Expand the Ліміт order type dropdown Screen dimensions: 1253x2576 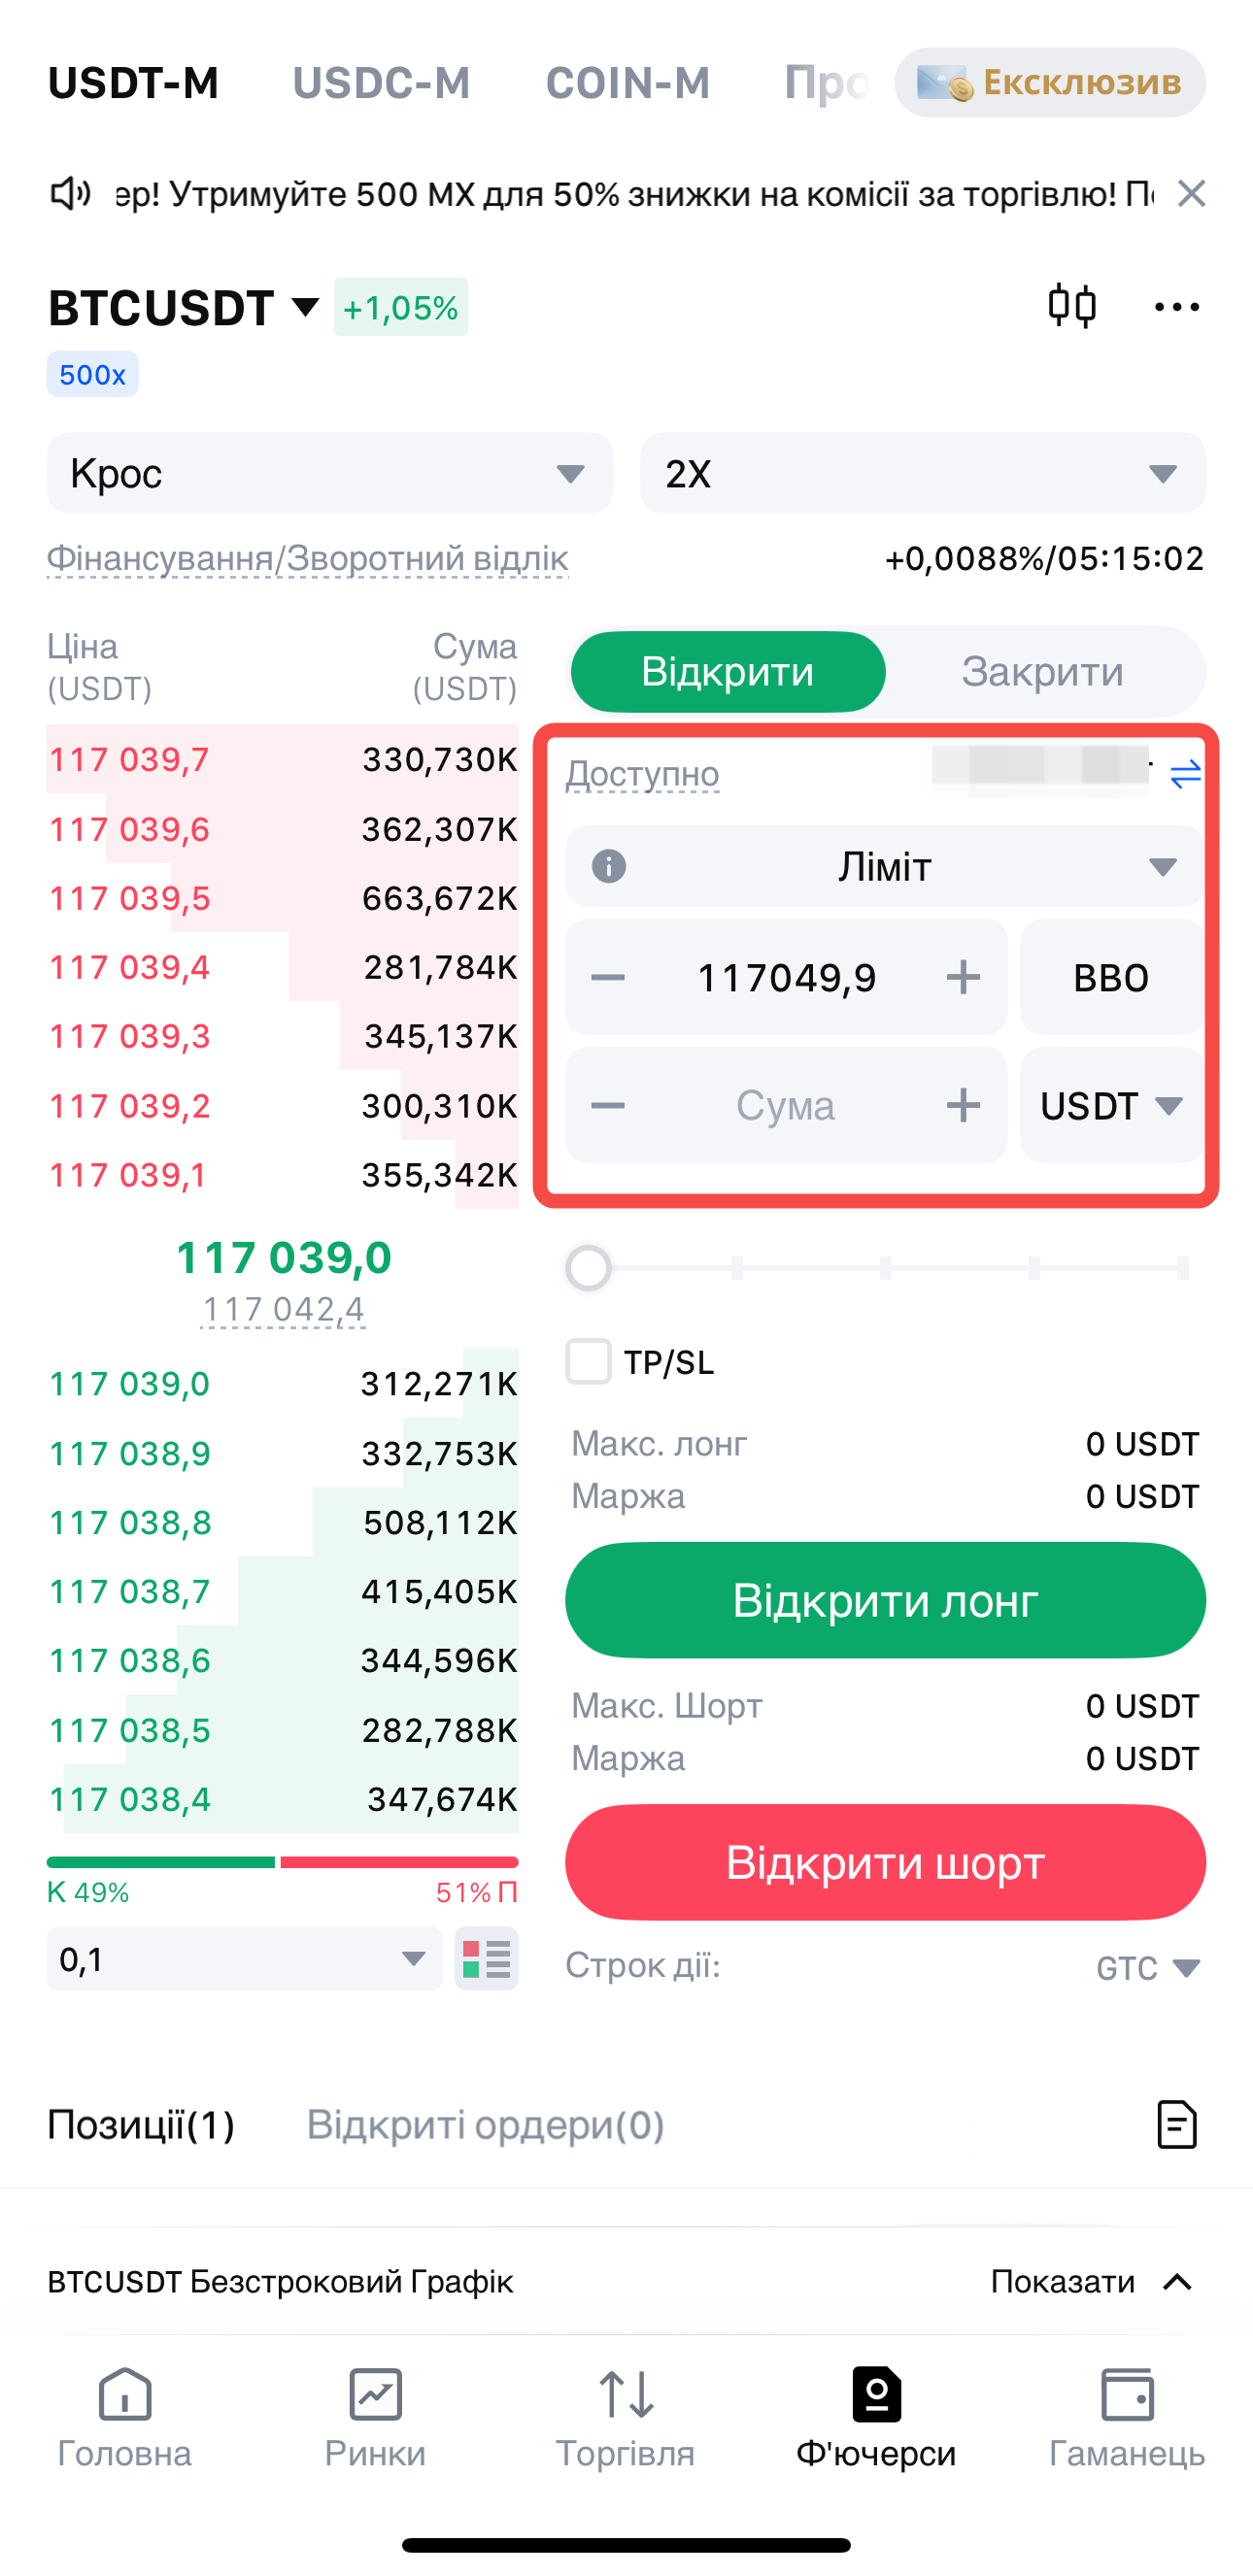tap(885, 866)
